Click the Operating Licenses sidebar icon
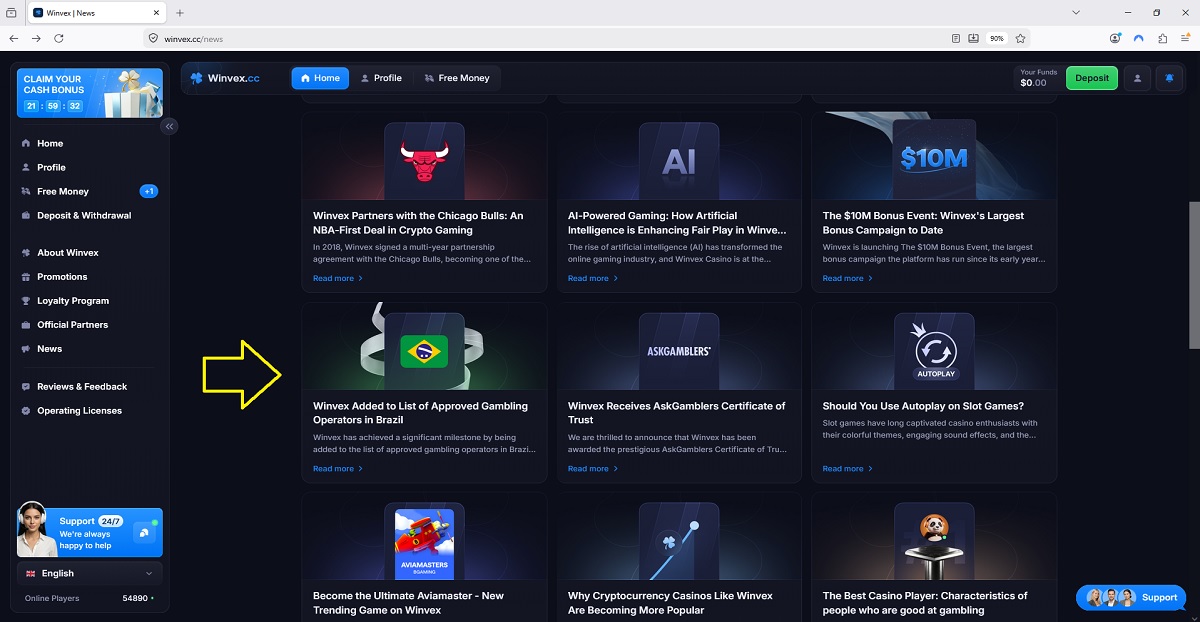This screenshot has height=622, width=1200. (x=26, y=411)
